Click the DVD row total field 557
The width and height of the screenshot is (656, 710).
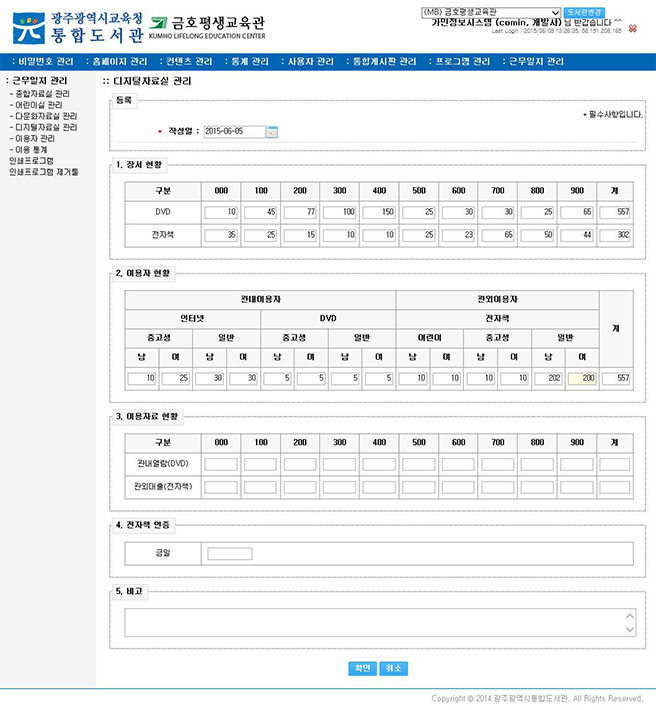[x=615, y=212]
